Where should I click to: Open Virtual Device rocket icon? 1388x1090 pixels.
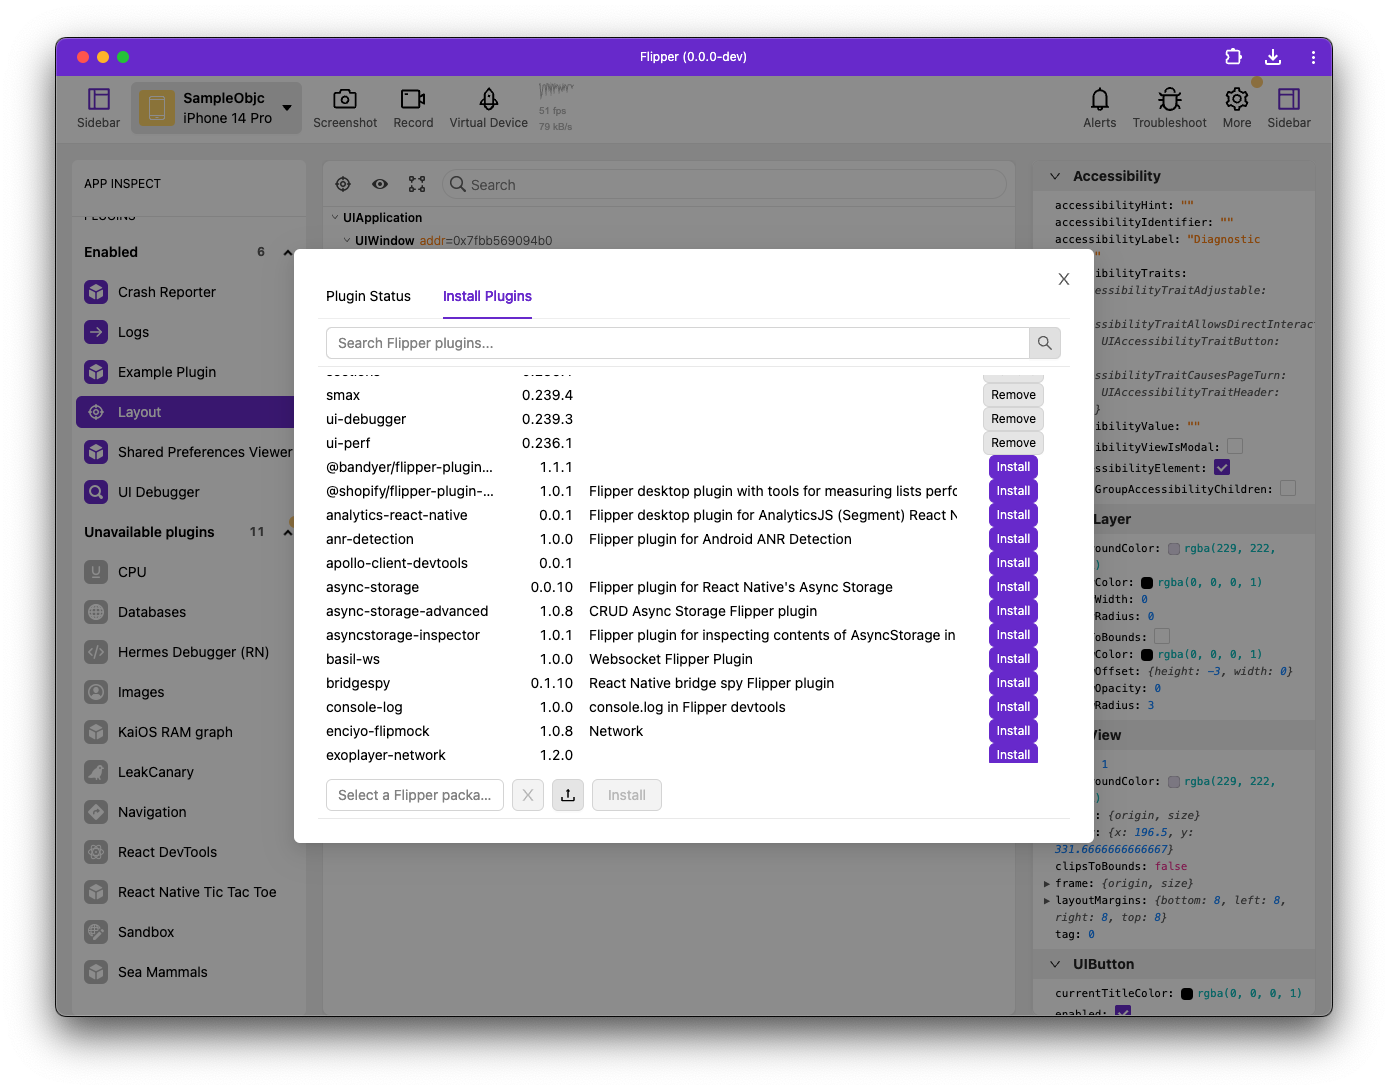point(488,107)
